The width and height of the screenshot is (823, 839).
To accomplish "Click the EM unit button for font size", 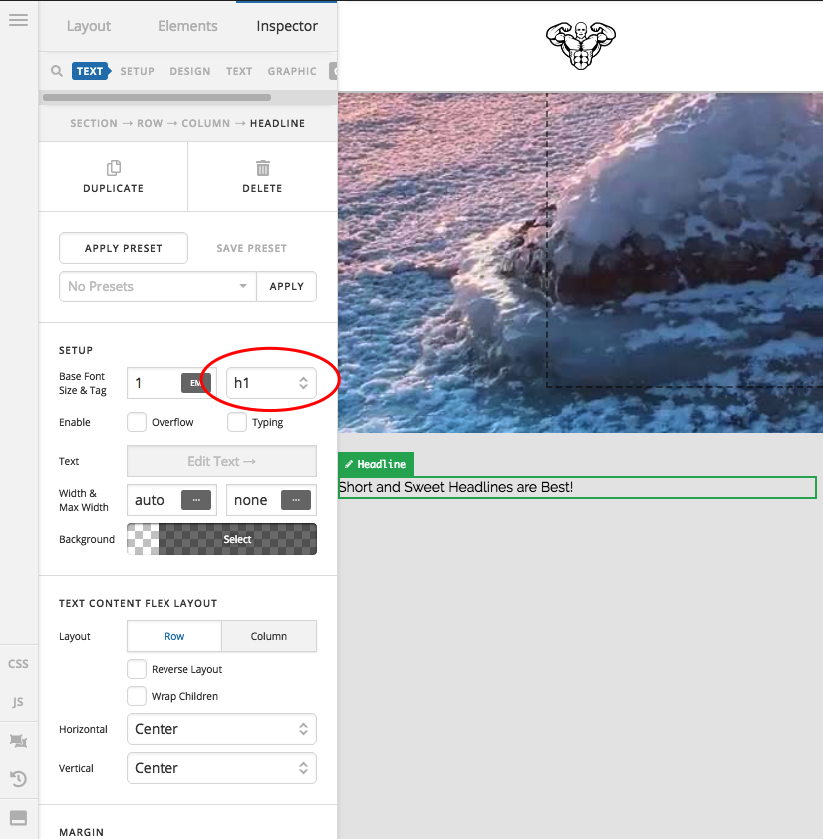I will point(196,383).
